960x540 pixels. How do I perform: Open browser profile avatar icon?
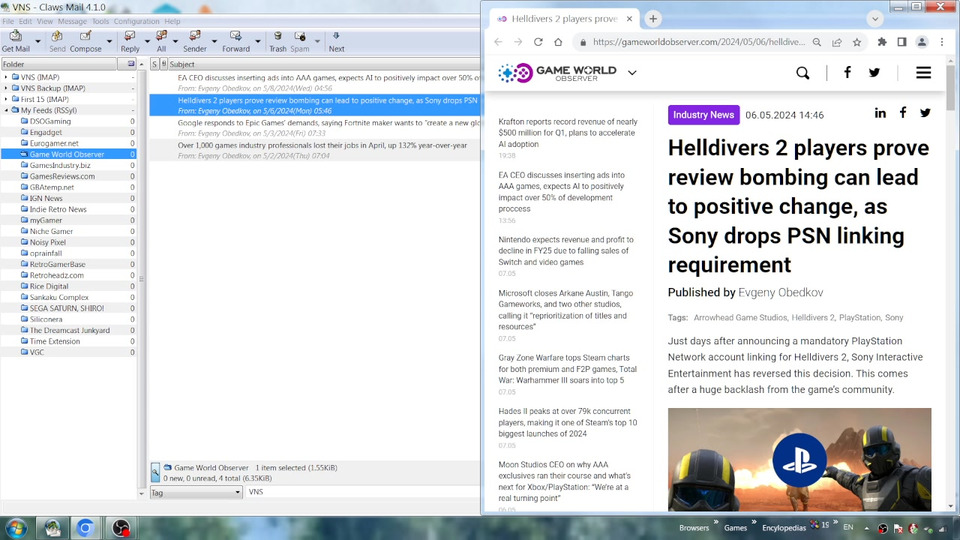tap(921, 42)
